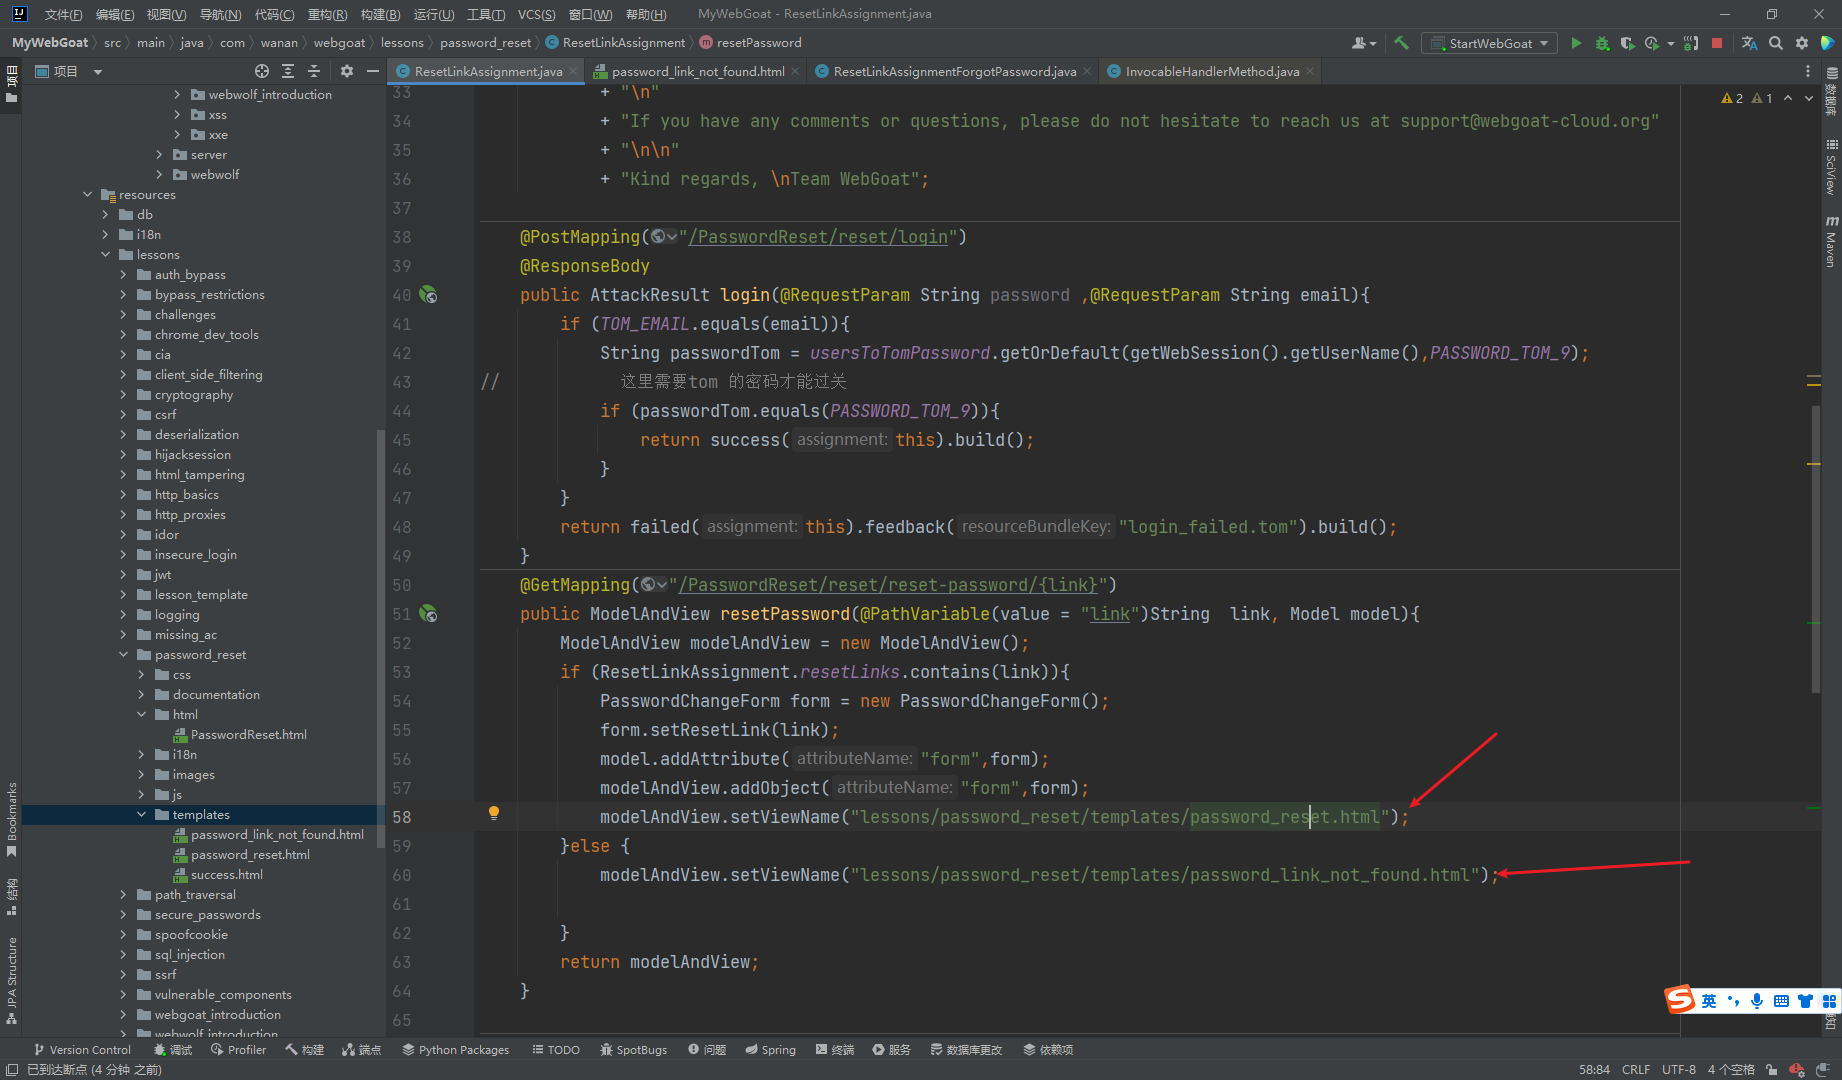This screenshot has height=1080, width=1842.
Task: Click the gutter endpoint icon on line 40
Action: pyautogui.click(x=428, y=295)
